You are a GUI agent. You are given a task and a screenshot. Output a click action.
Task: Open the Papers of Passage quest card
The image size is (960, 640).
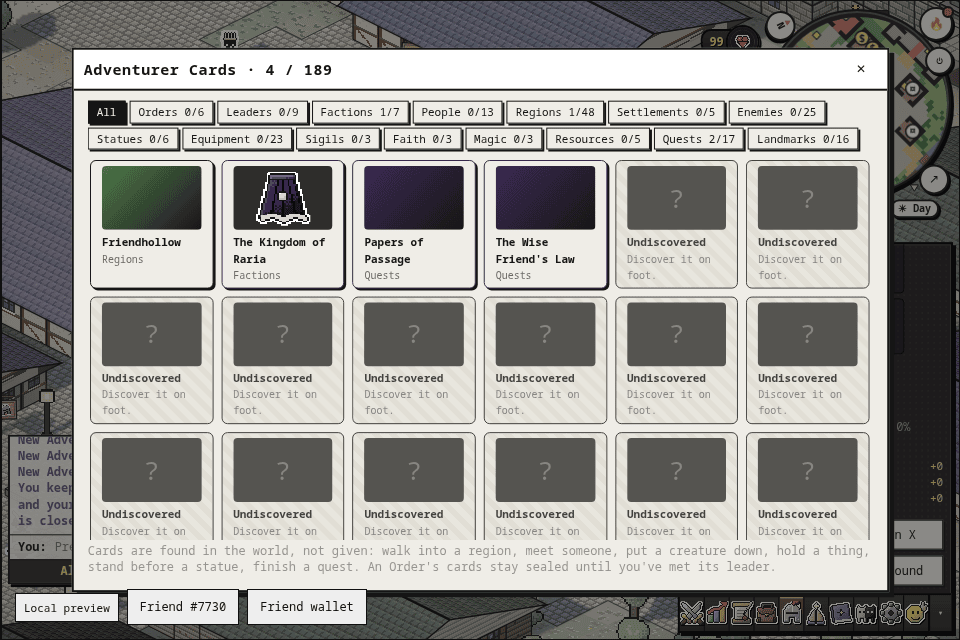pyautogui.click(x=414, y=224)
